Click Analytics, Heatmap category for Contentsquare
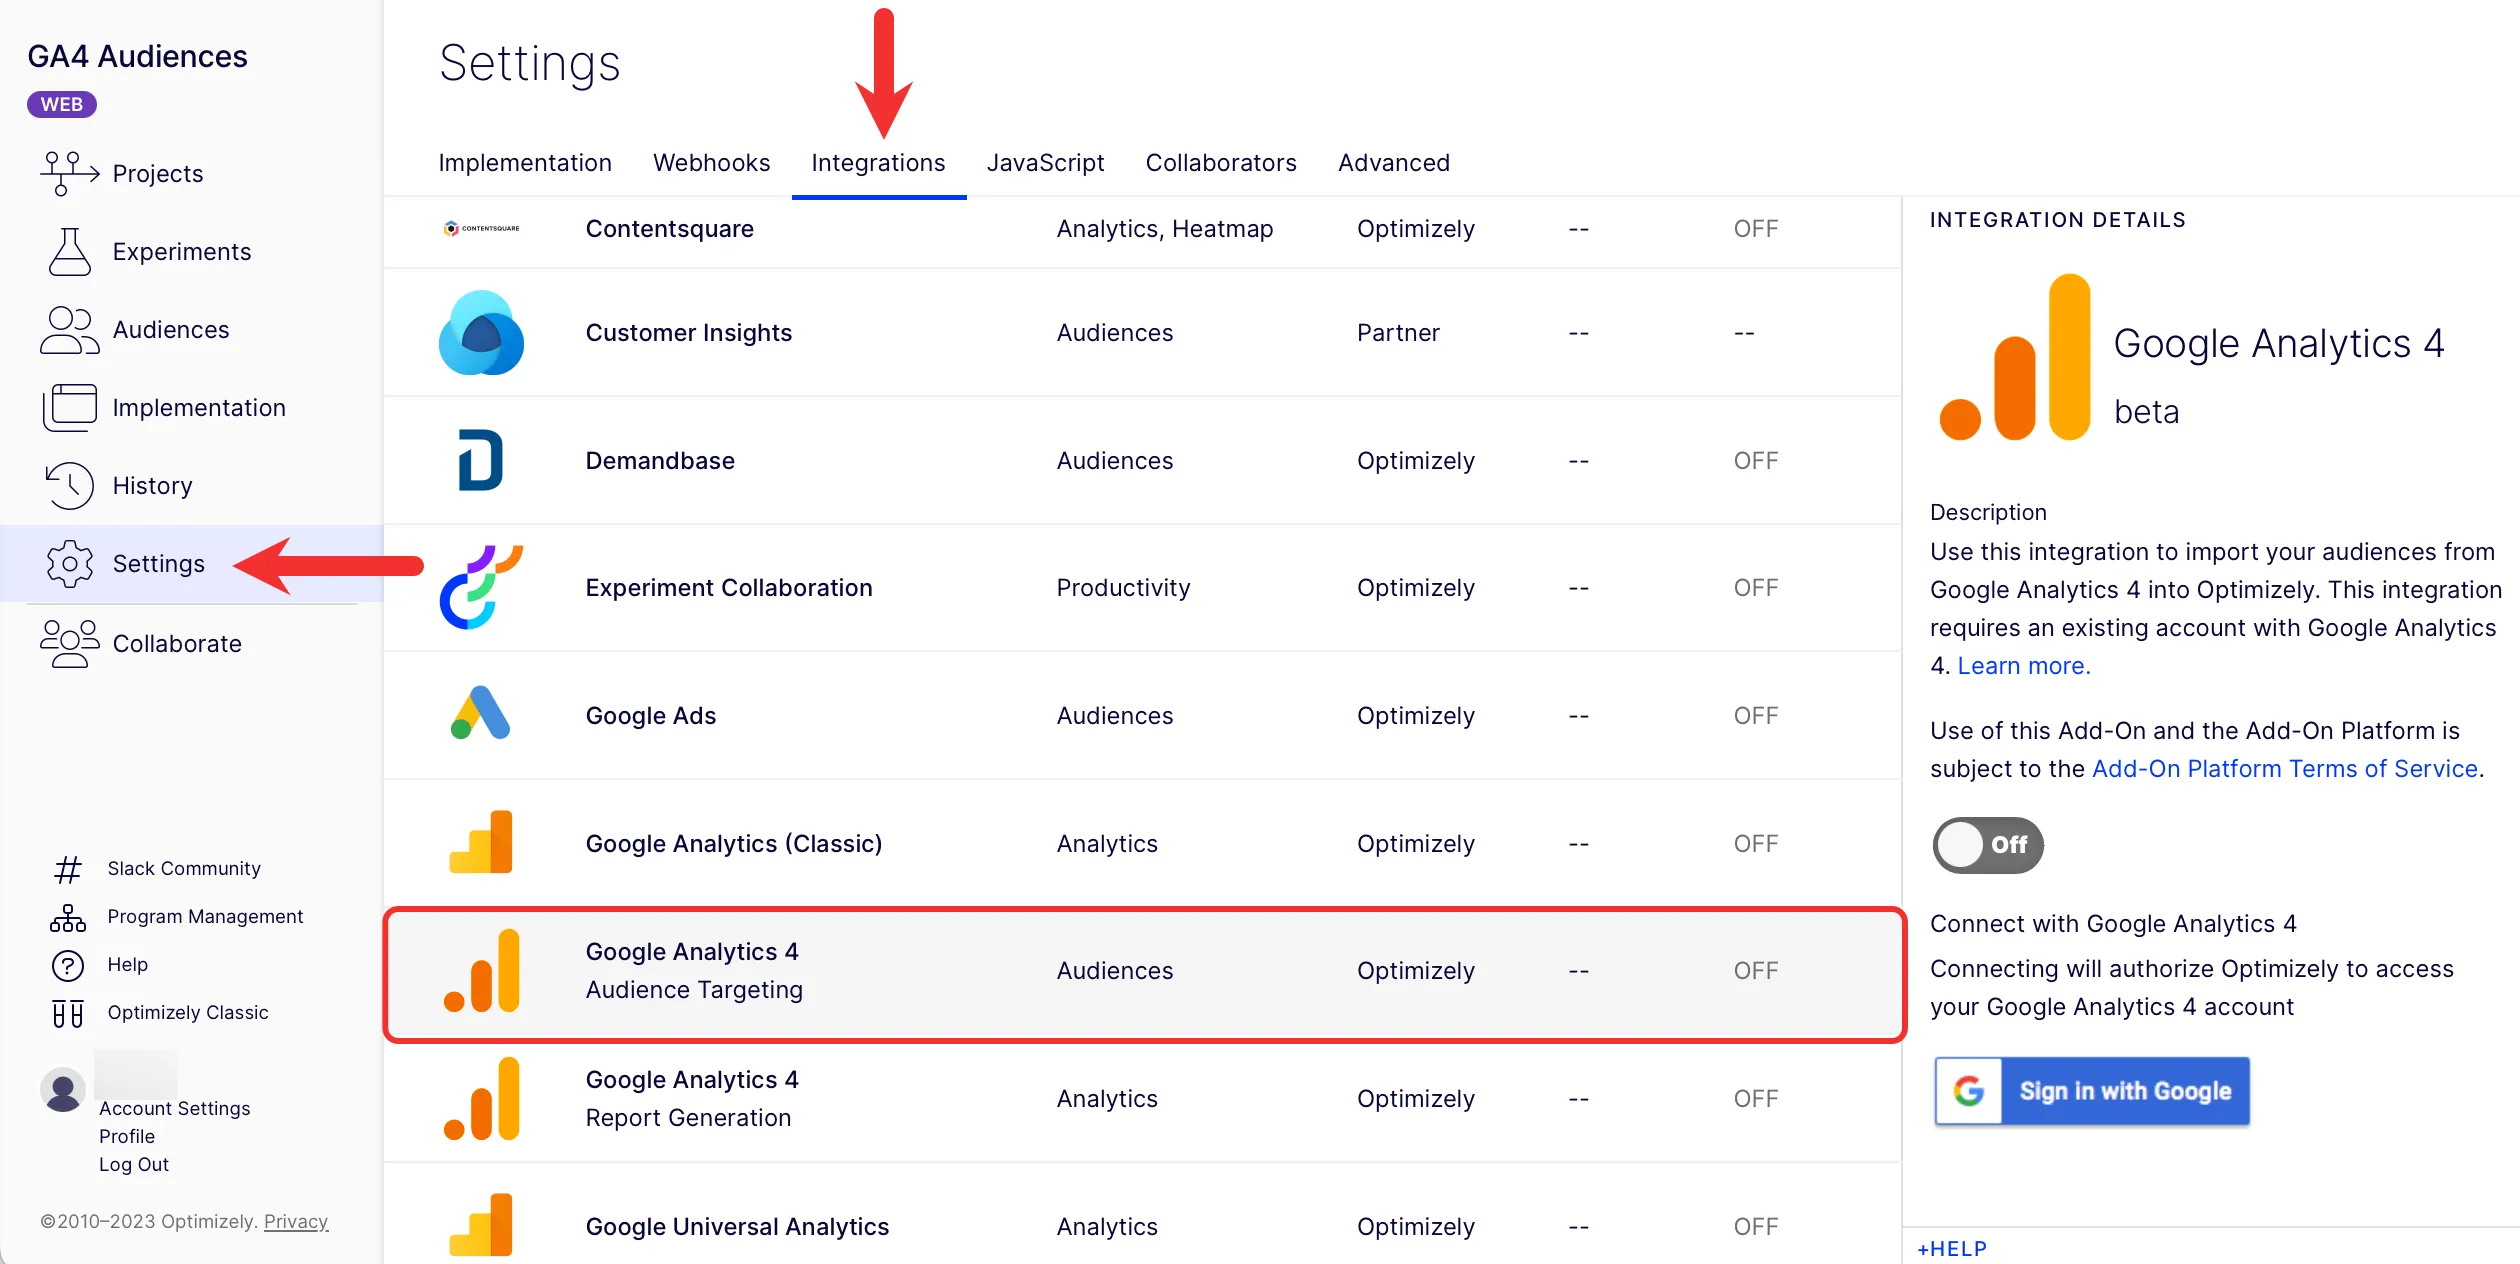This screenshot has height=1264, width=2520. pyautogui.click(x=1165, y=229)
